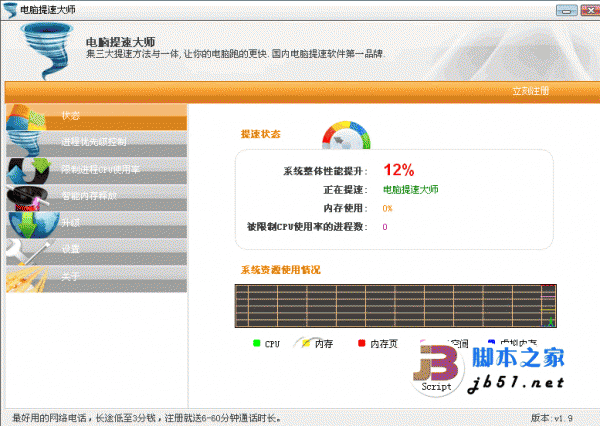The height and width of the screenshot is (426, 600).
Task: Select the 限制进程CPU使用率 recycle-arrows icon
Action: [28, 171]
